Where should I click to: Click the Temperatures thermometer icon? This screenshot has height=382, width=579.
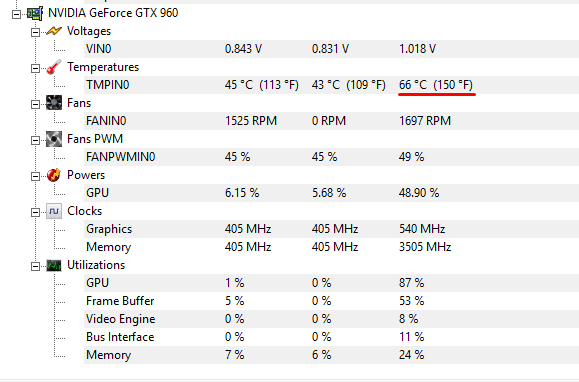pos(54,67)
